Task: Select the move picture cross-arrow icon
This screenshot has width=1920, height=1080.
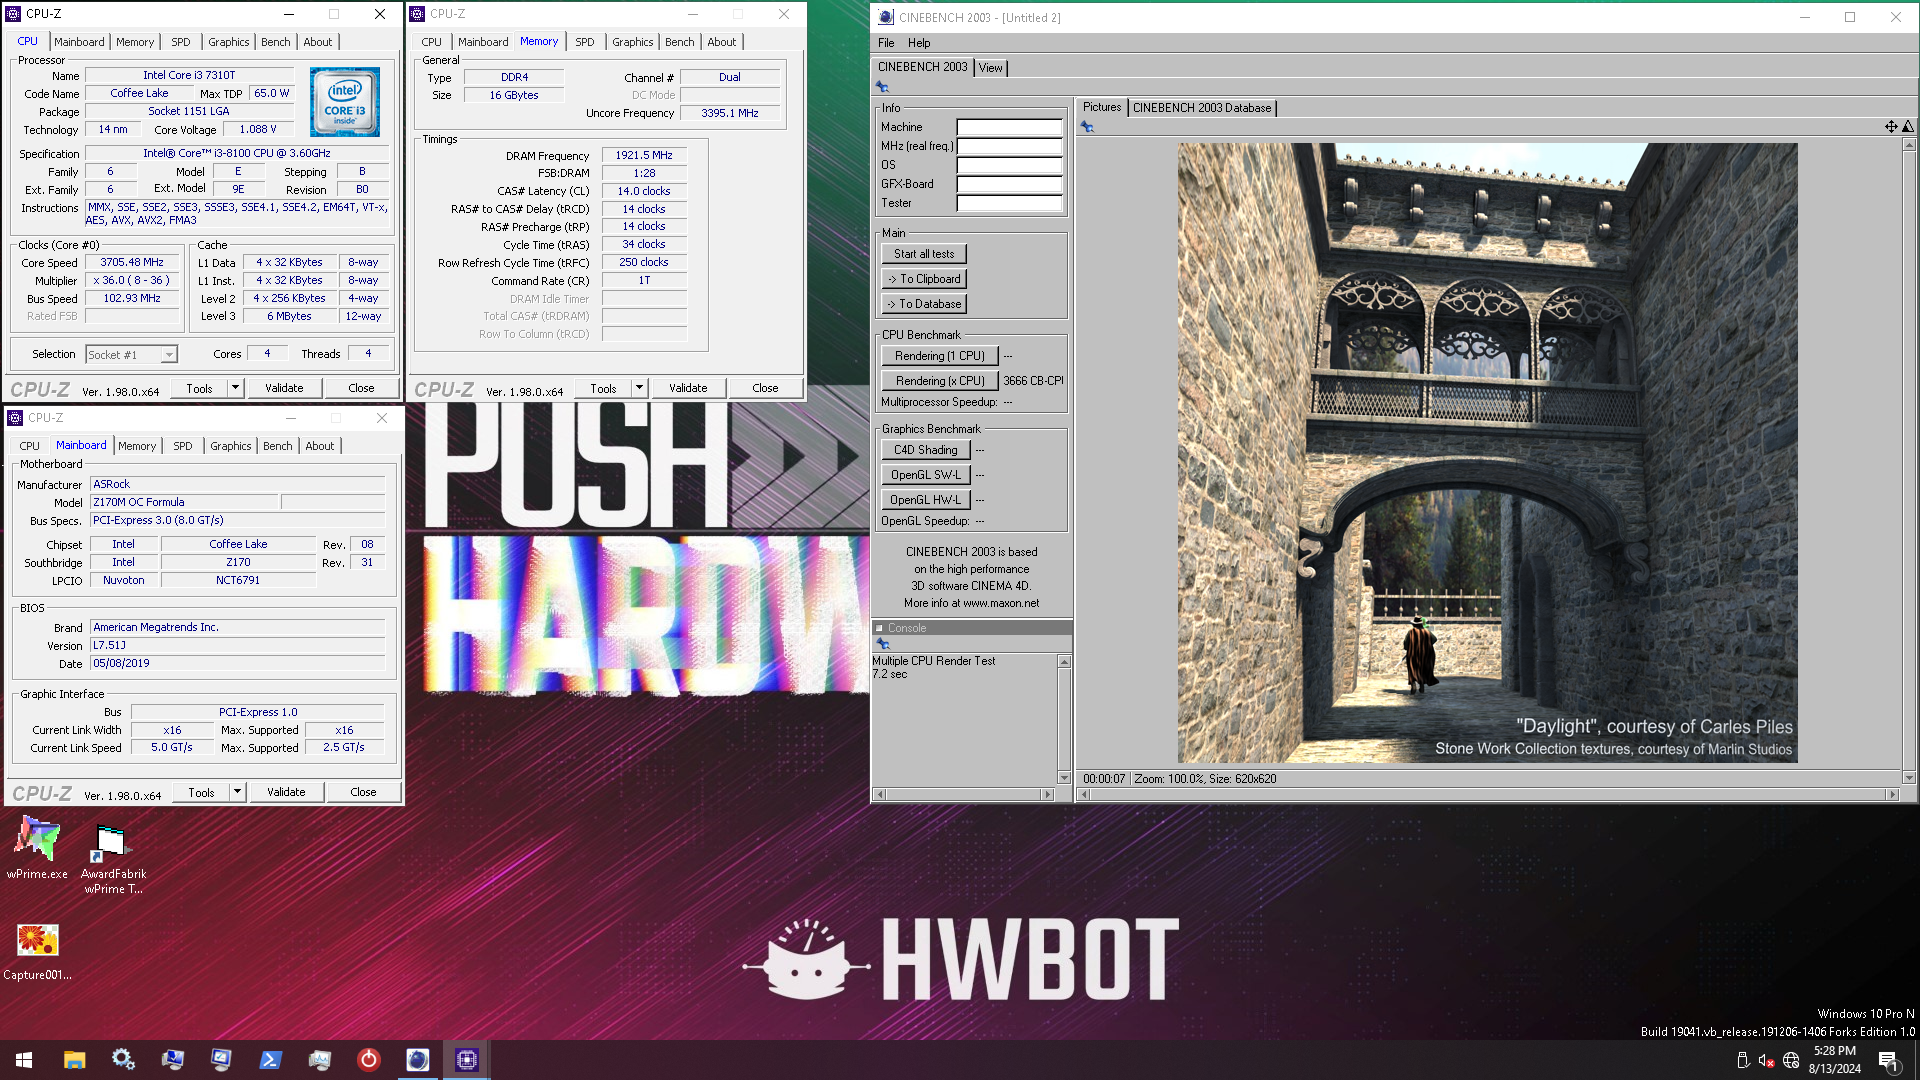Action: (x=1891, y=127)
